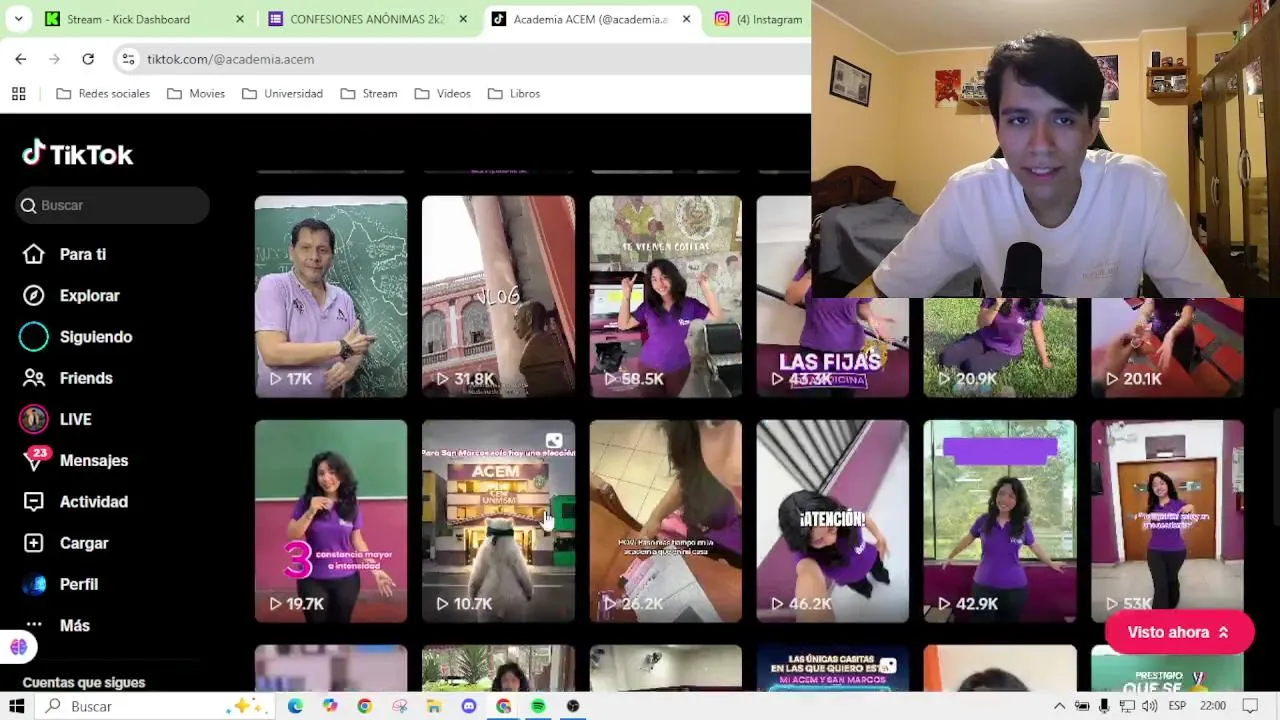Open the 17K views teacher video
The image size is (1280, 720).
[x=331, y=296]
